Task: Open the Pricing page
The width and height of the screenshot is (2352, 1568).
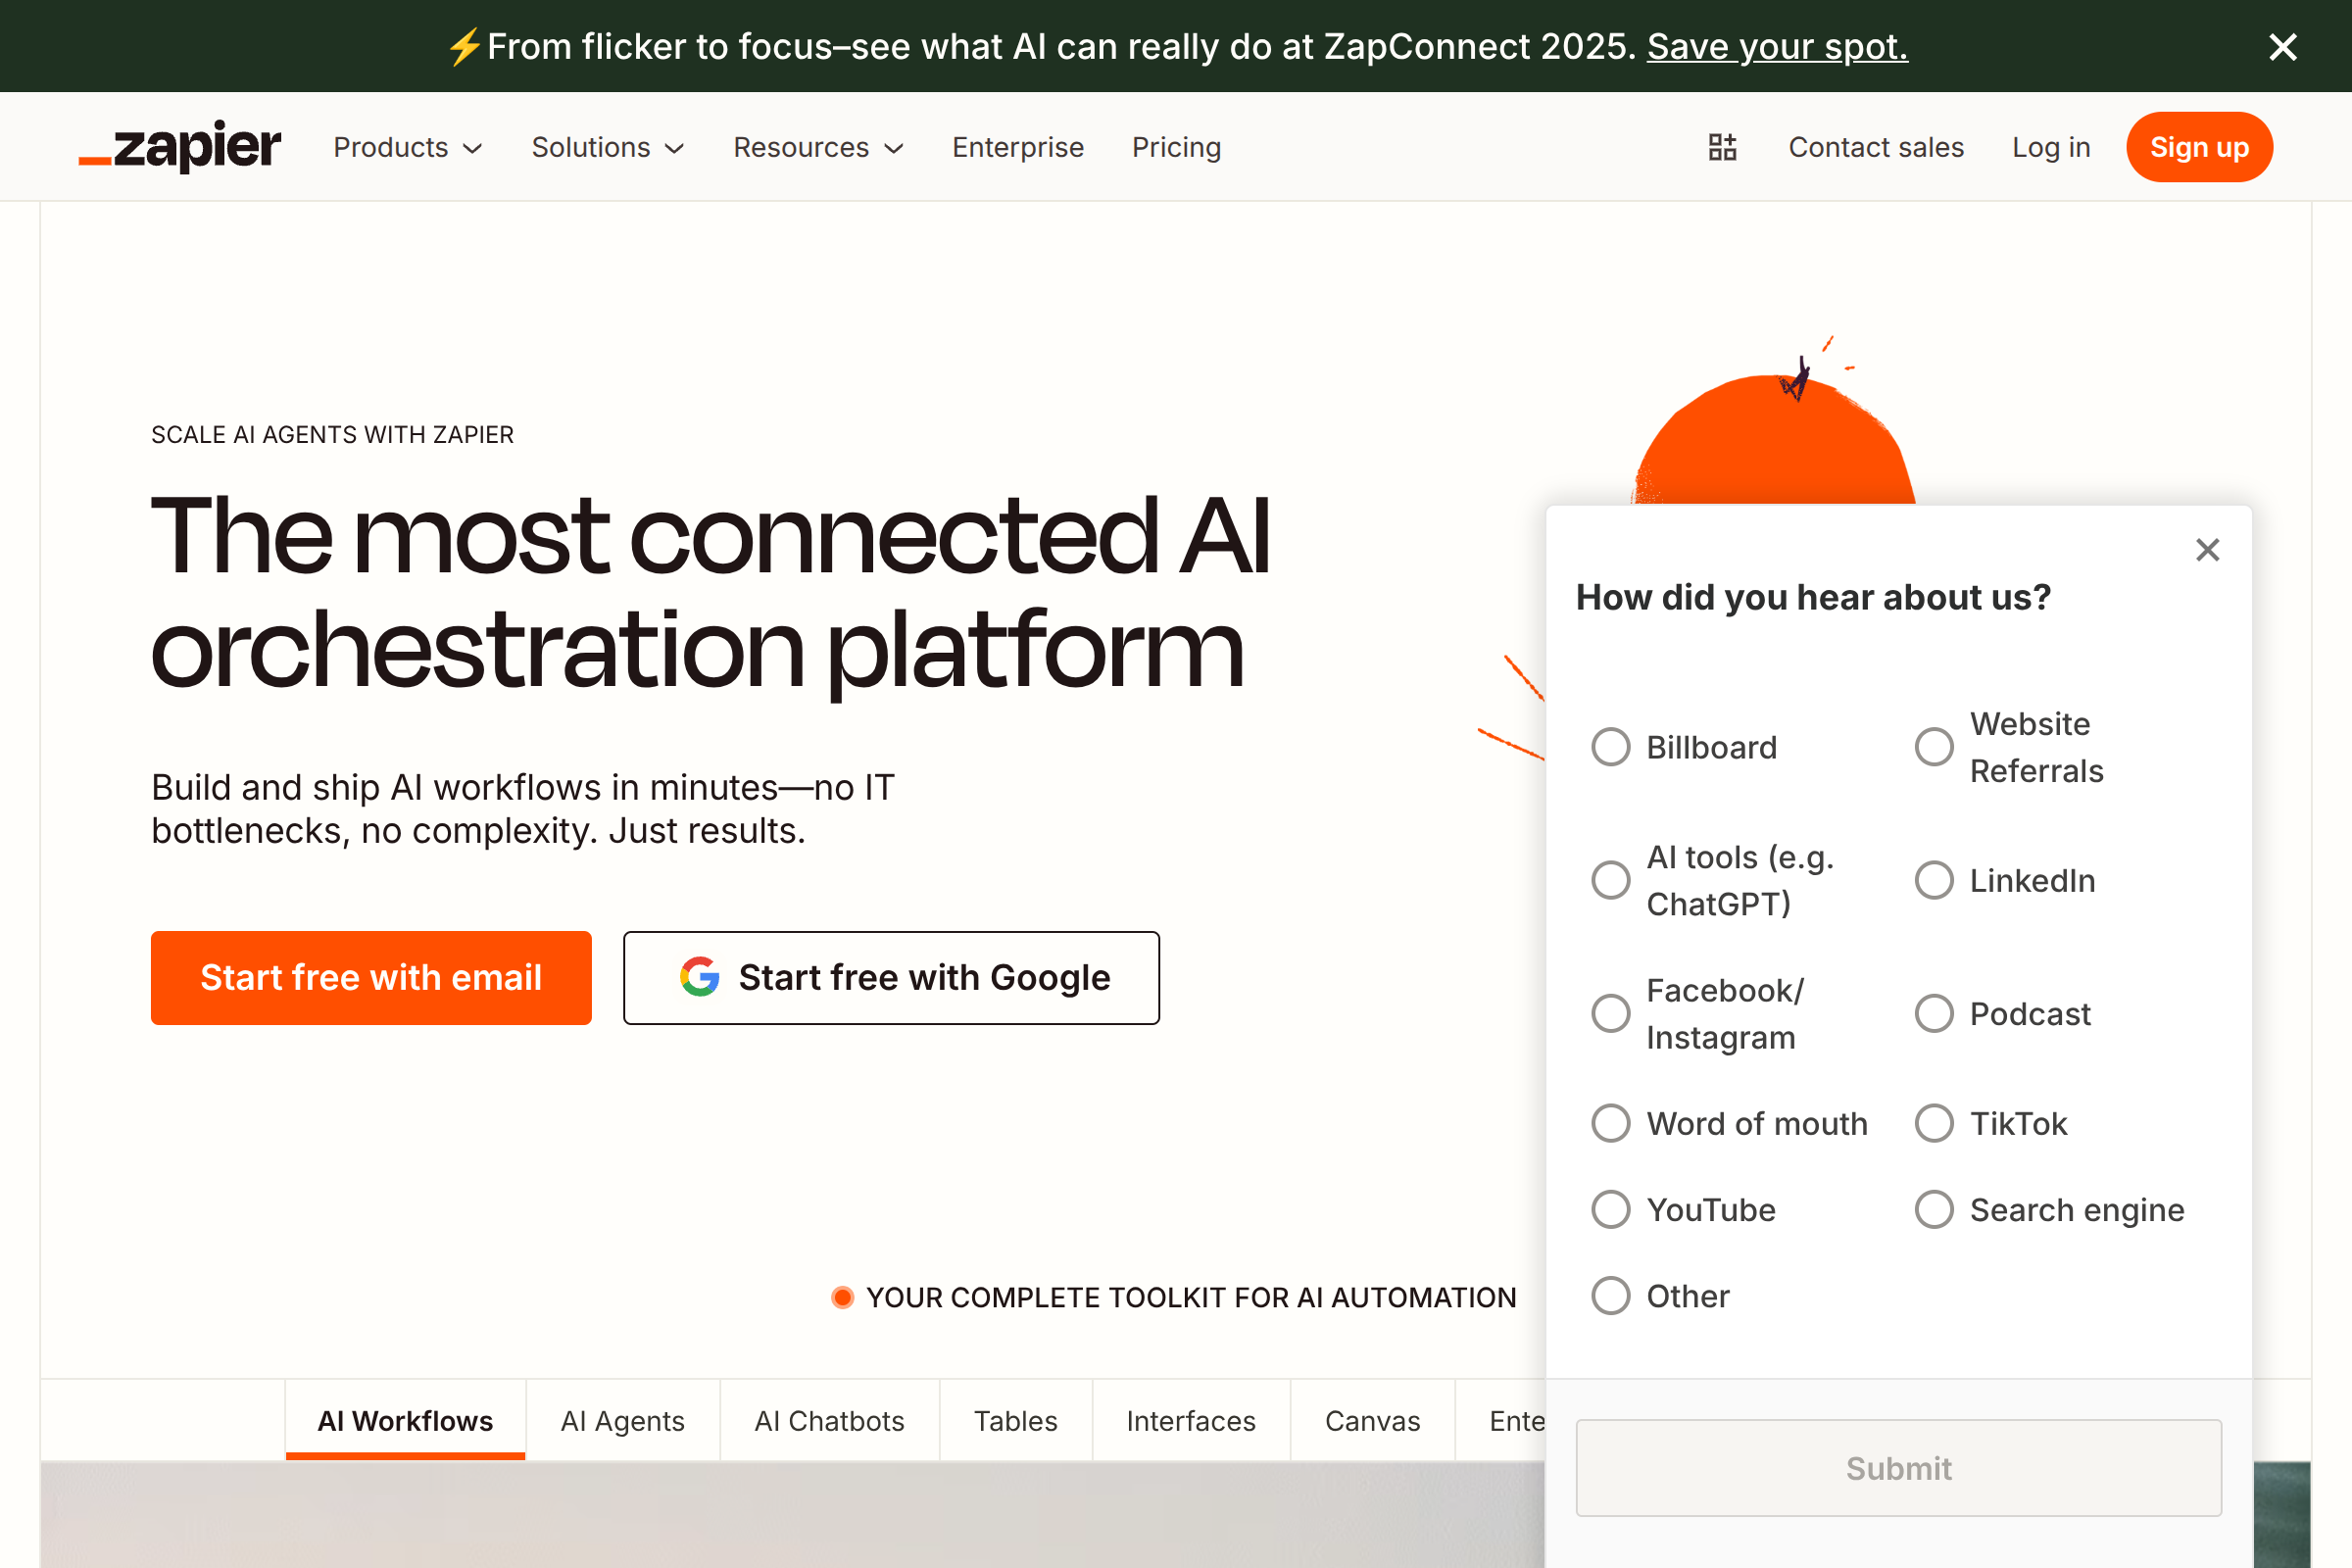Action: [1176, 147]
